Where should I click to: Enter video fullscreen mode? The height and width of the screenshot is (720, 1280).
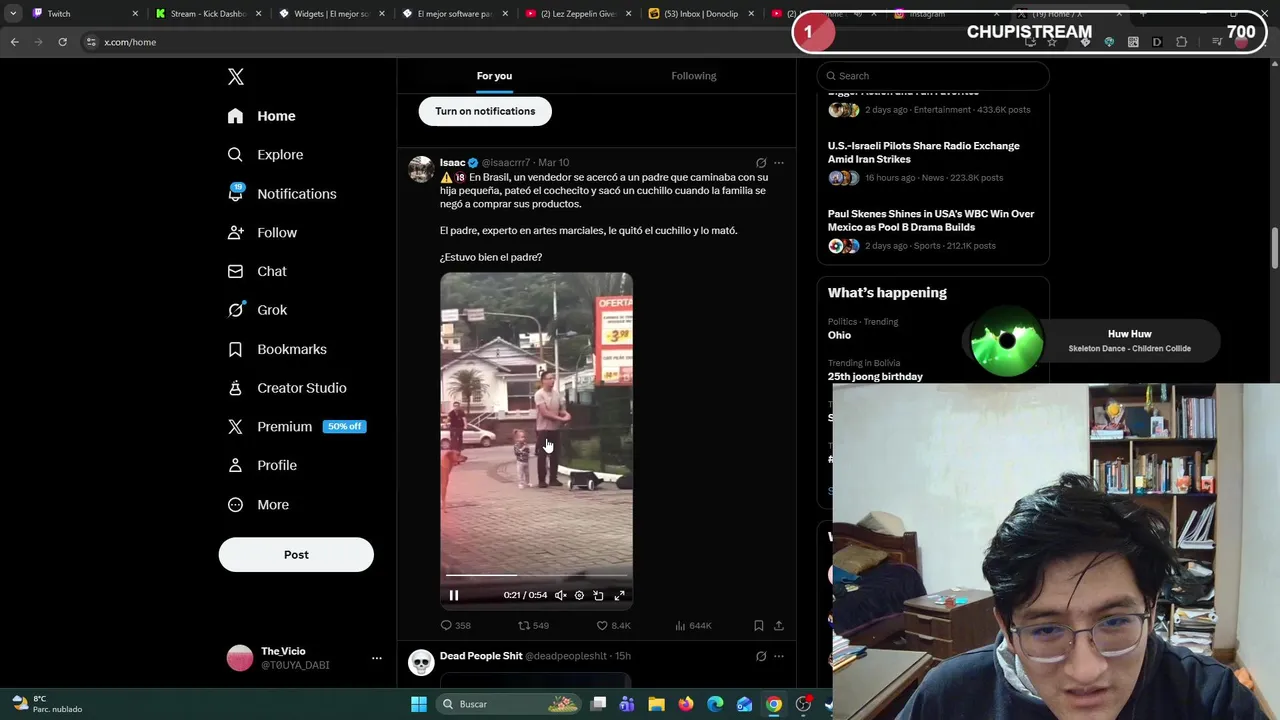[x=619, y=595]
